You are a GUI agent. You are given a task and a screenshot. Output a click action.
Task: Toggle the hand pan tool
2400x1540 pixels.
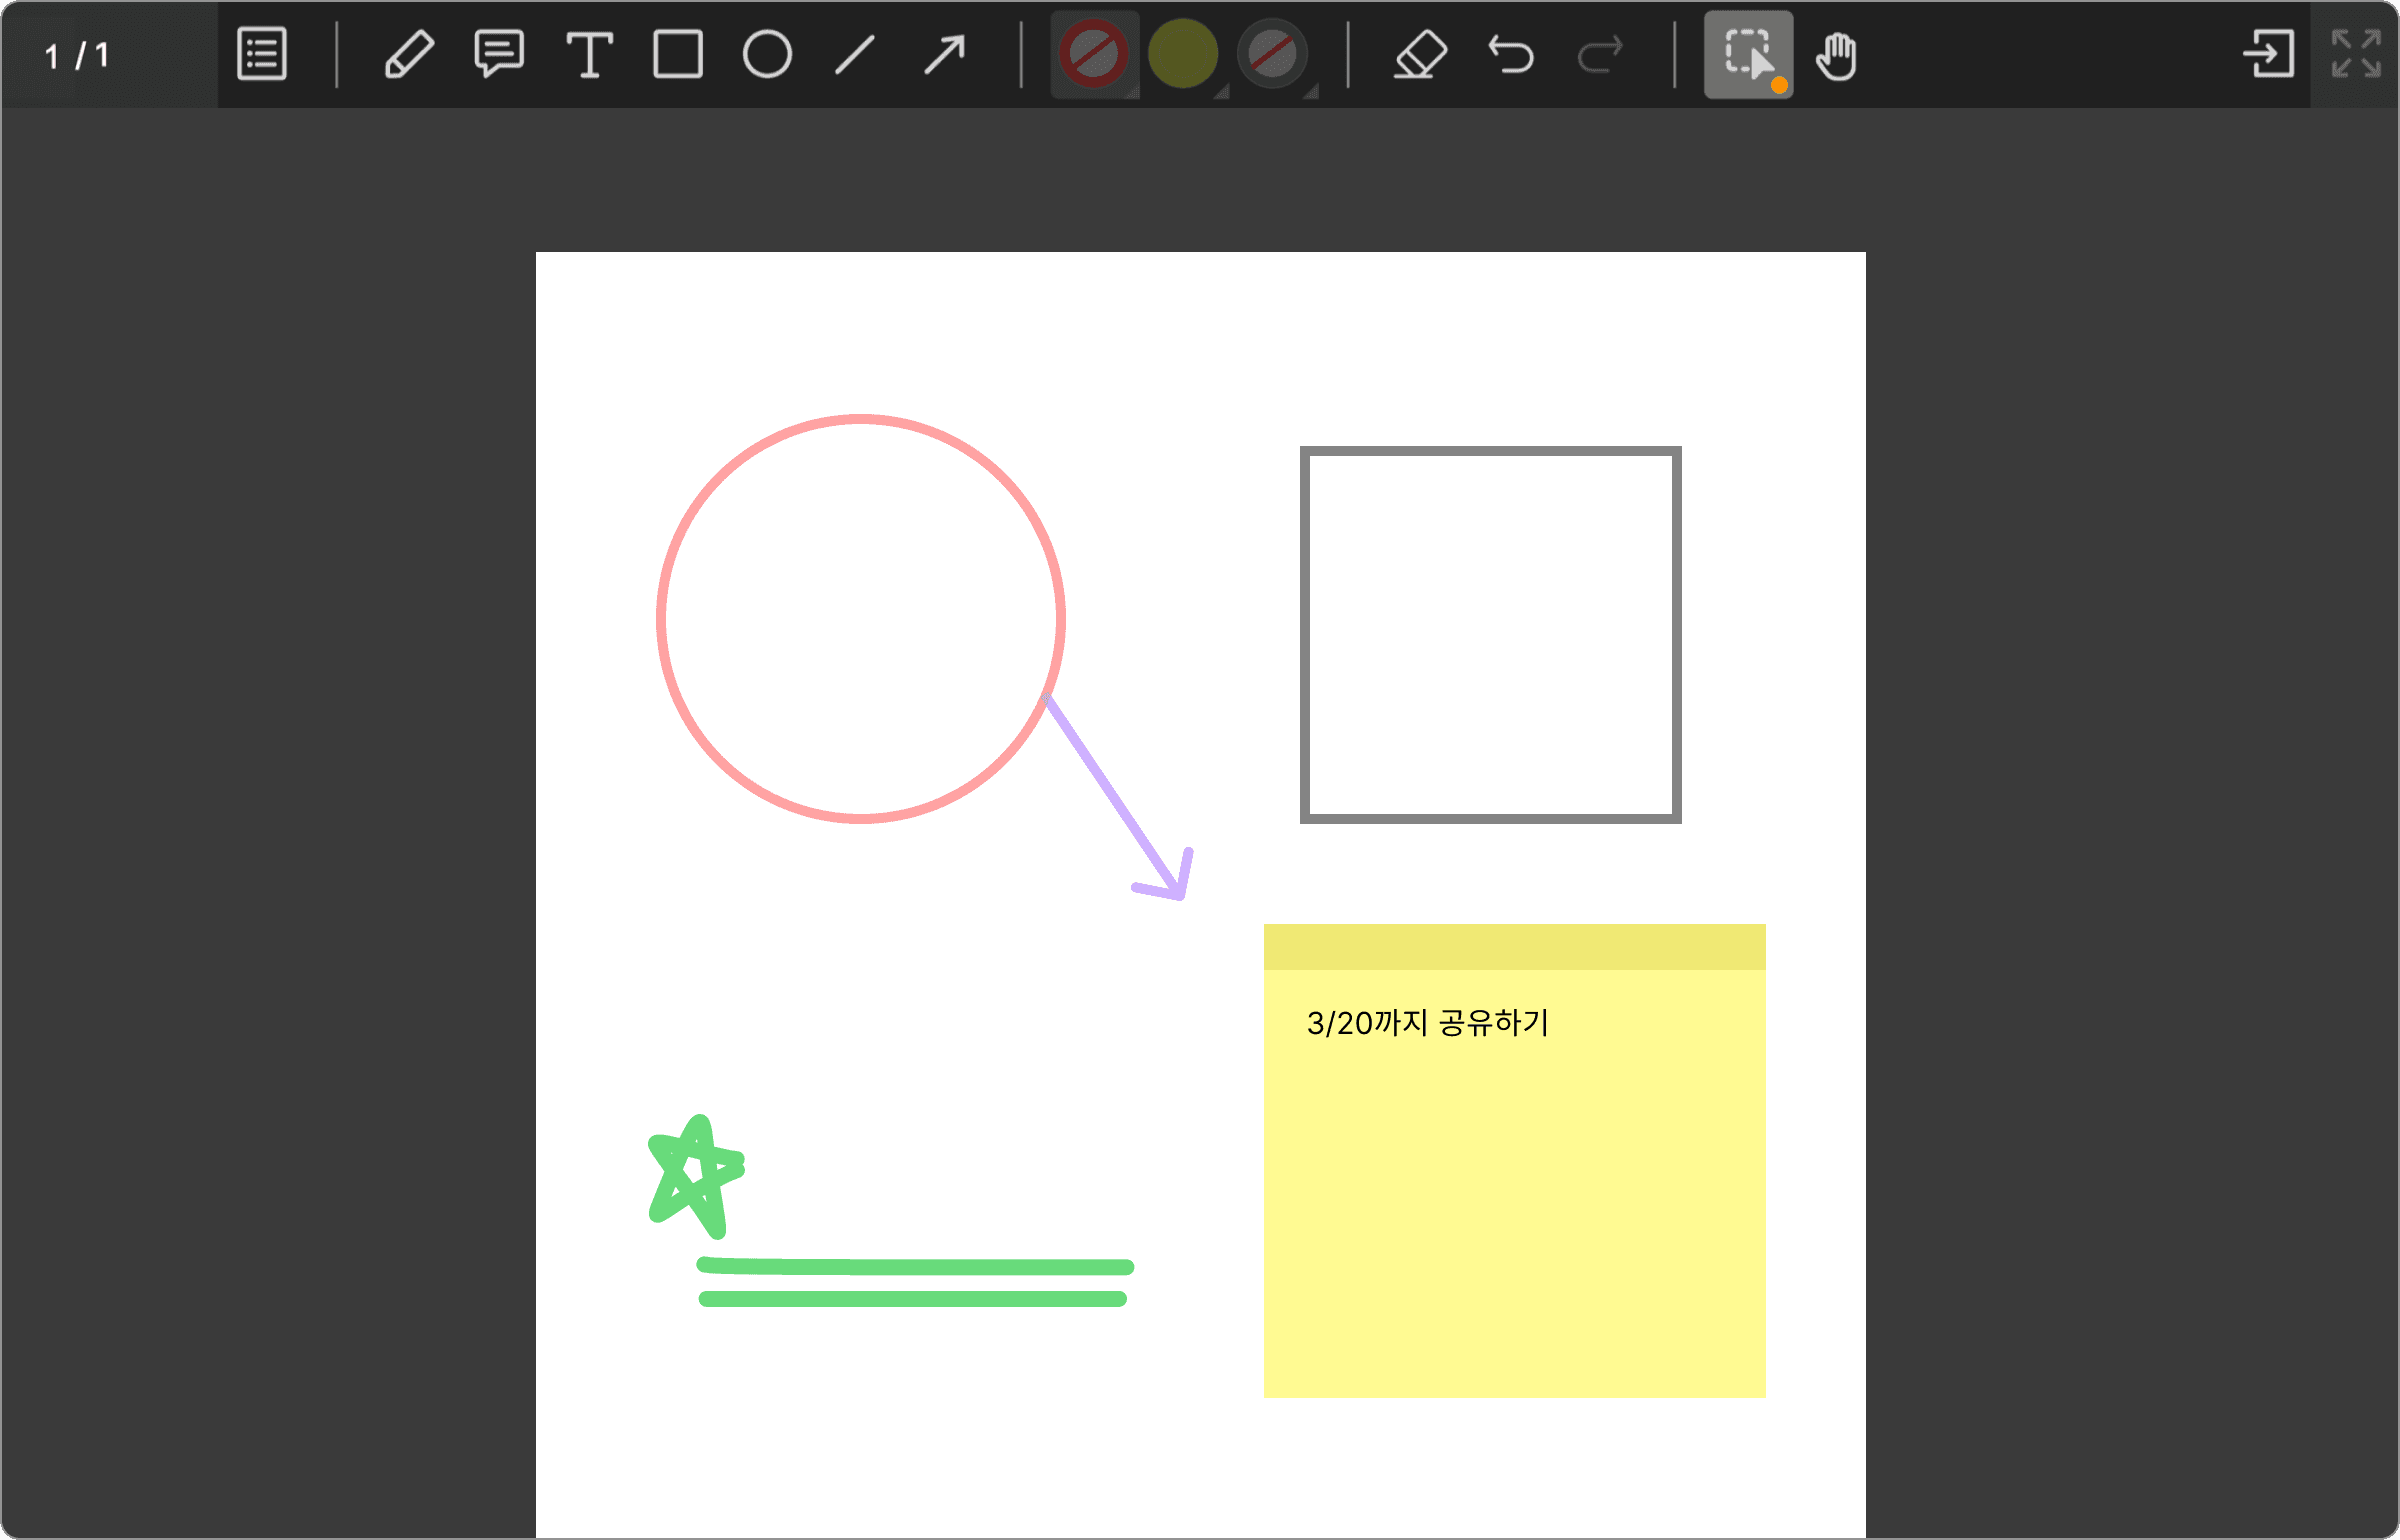[1836, 55]
